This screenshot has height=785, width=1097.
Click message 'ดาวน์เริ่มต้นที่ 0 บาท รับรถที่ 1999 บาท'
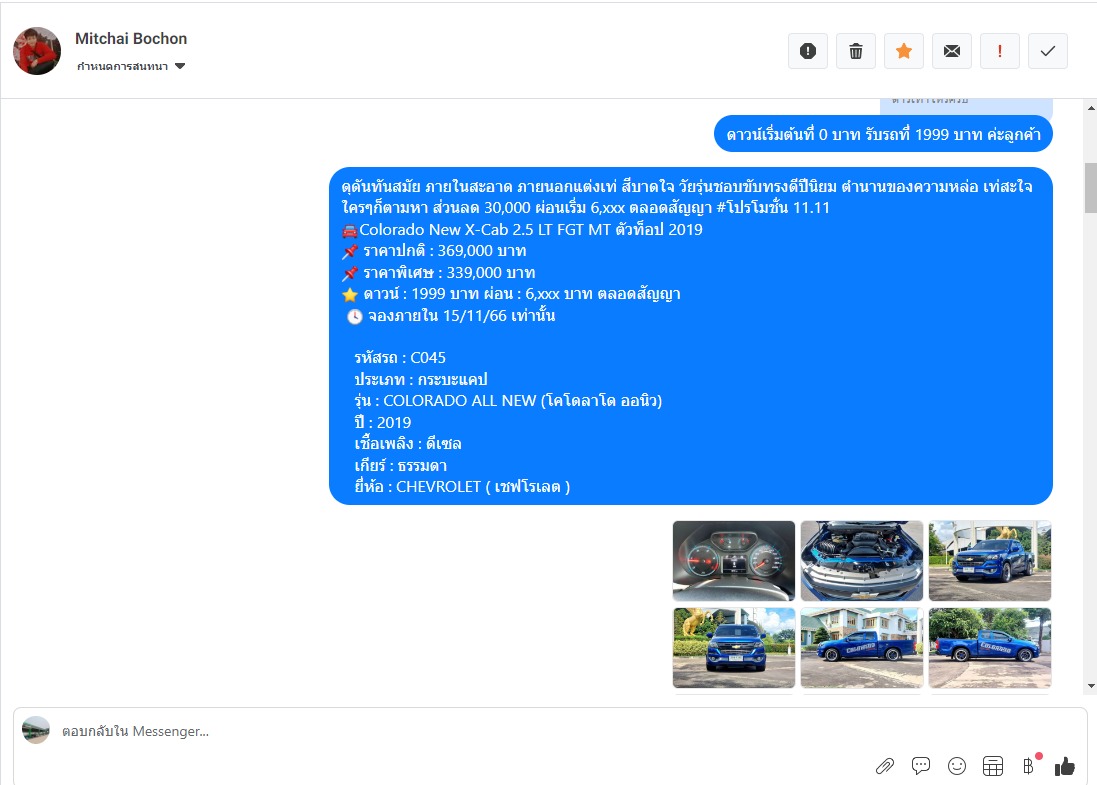883,134
